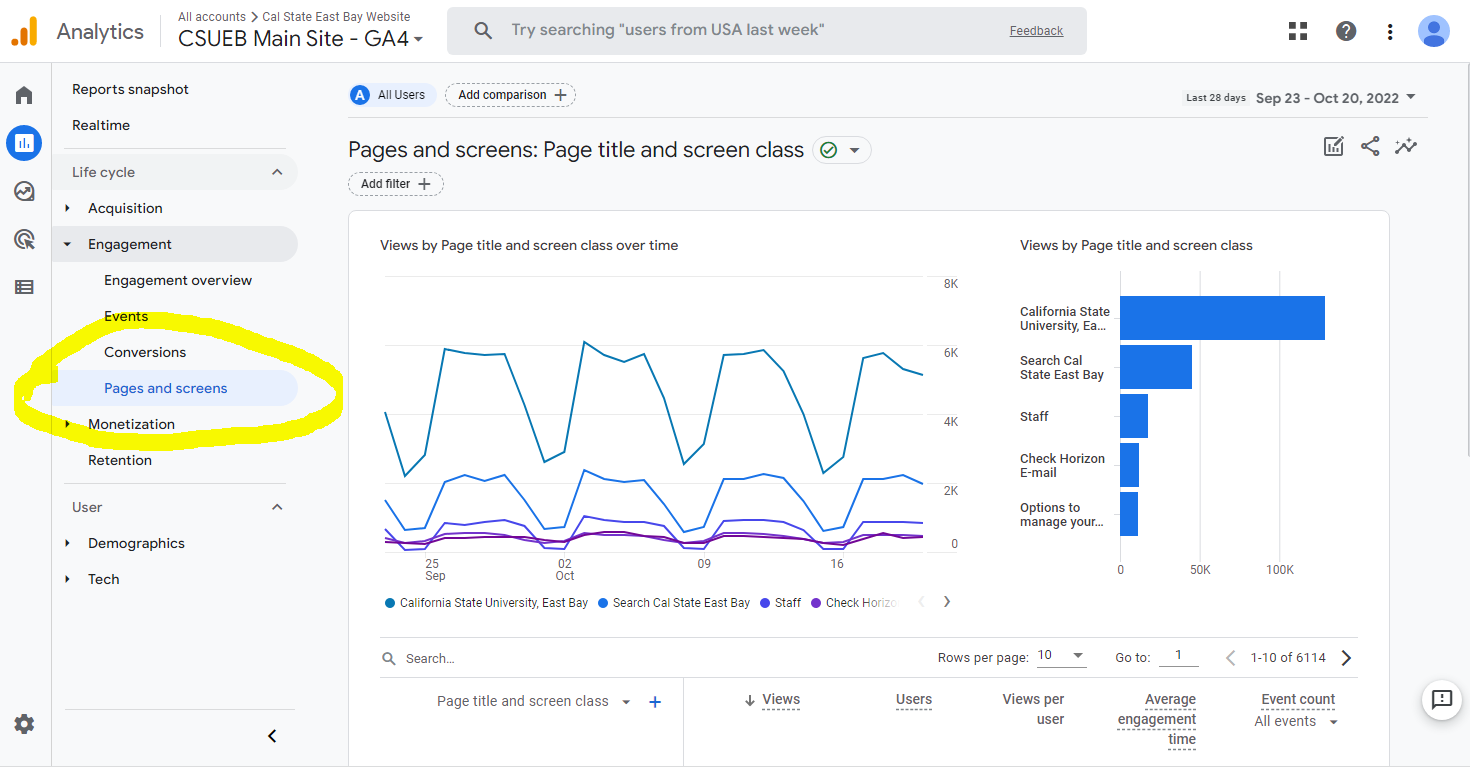Select the Reports icon in left rail
Viewport: 1470px width, 771px height.
(24, 143)
